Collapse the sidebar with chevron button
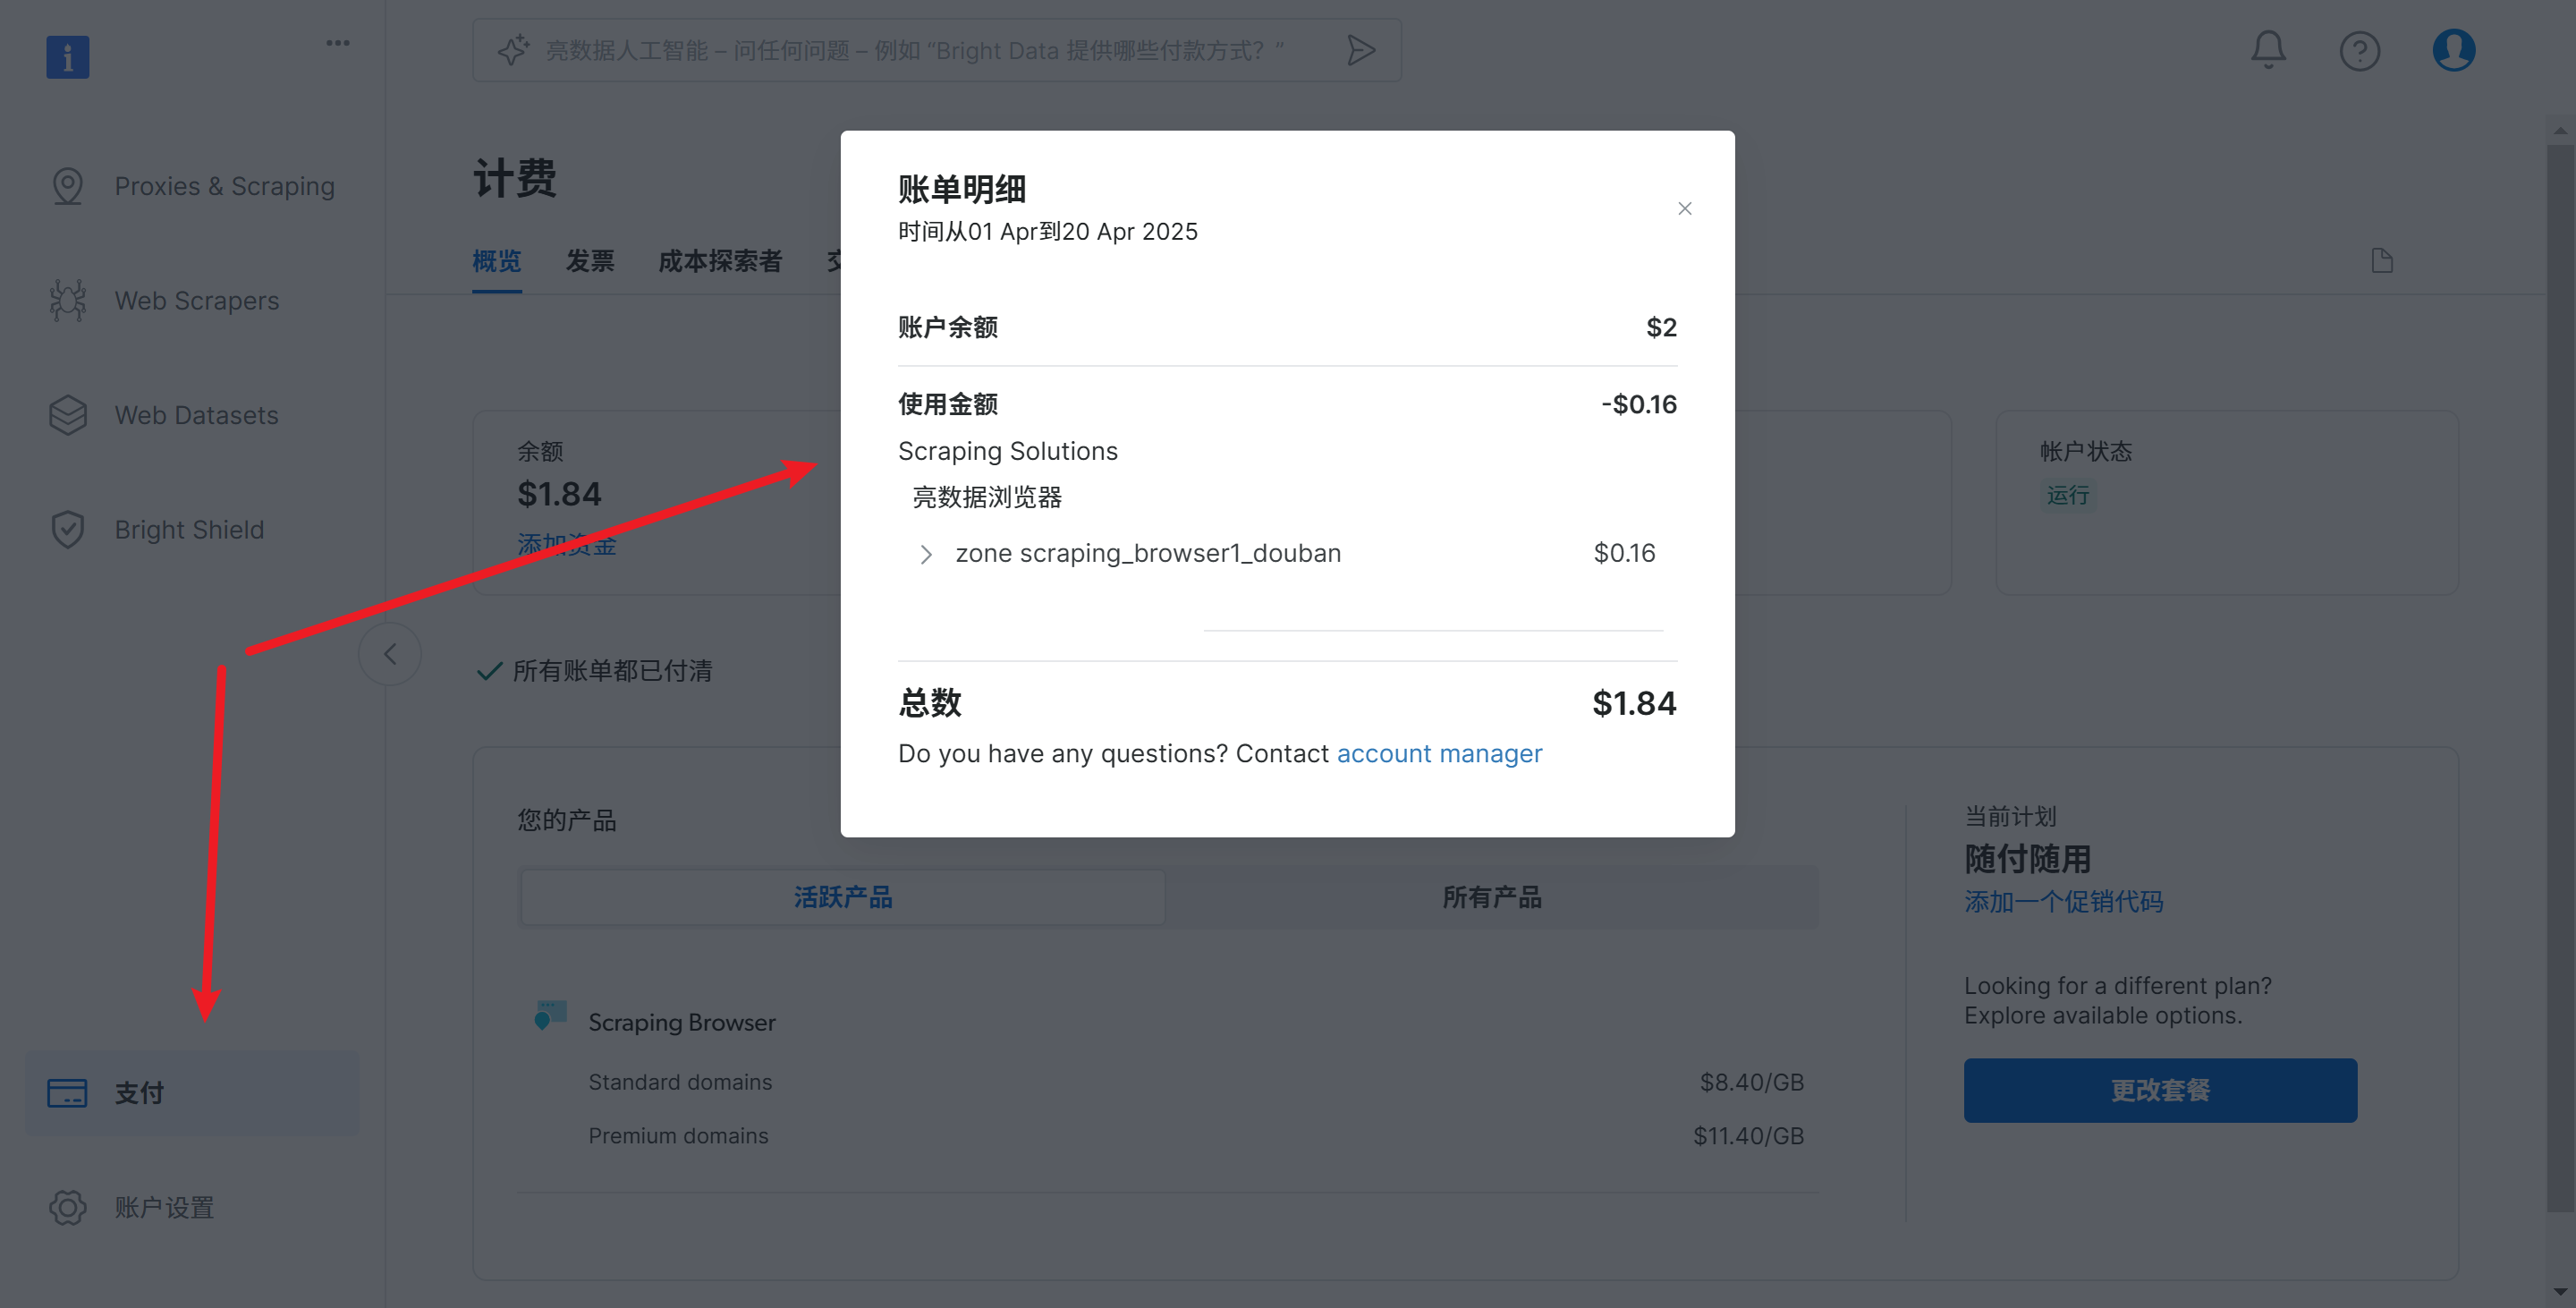The height and width of the screenshot is (1308, 2576). tap(390, 654)
